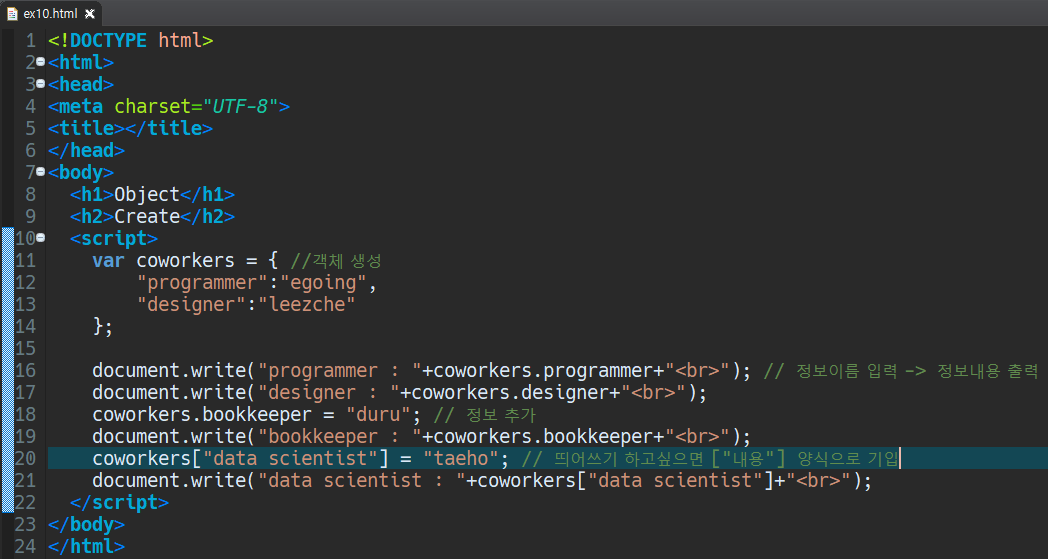Click the var coworkers declaration
1048x559 pixels.
(x=185, y=260)
